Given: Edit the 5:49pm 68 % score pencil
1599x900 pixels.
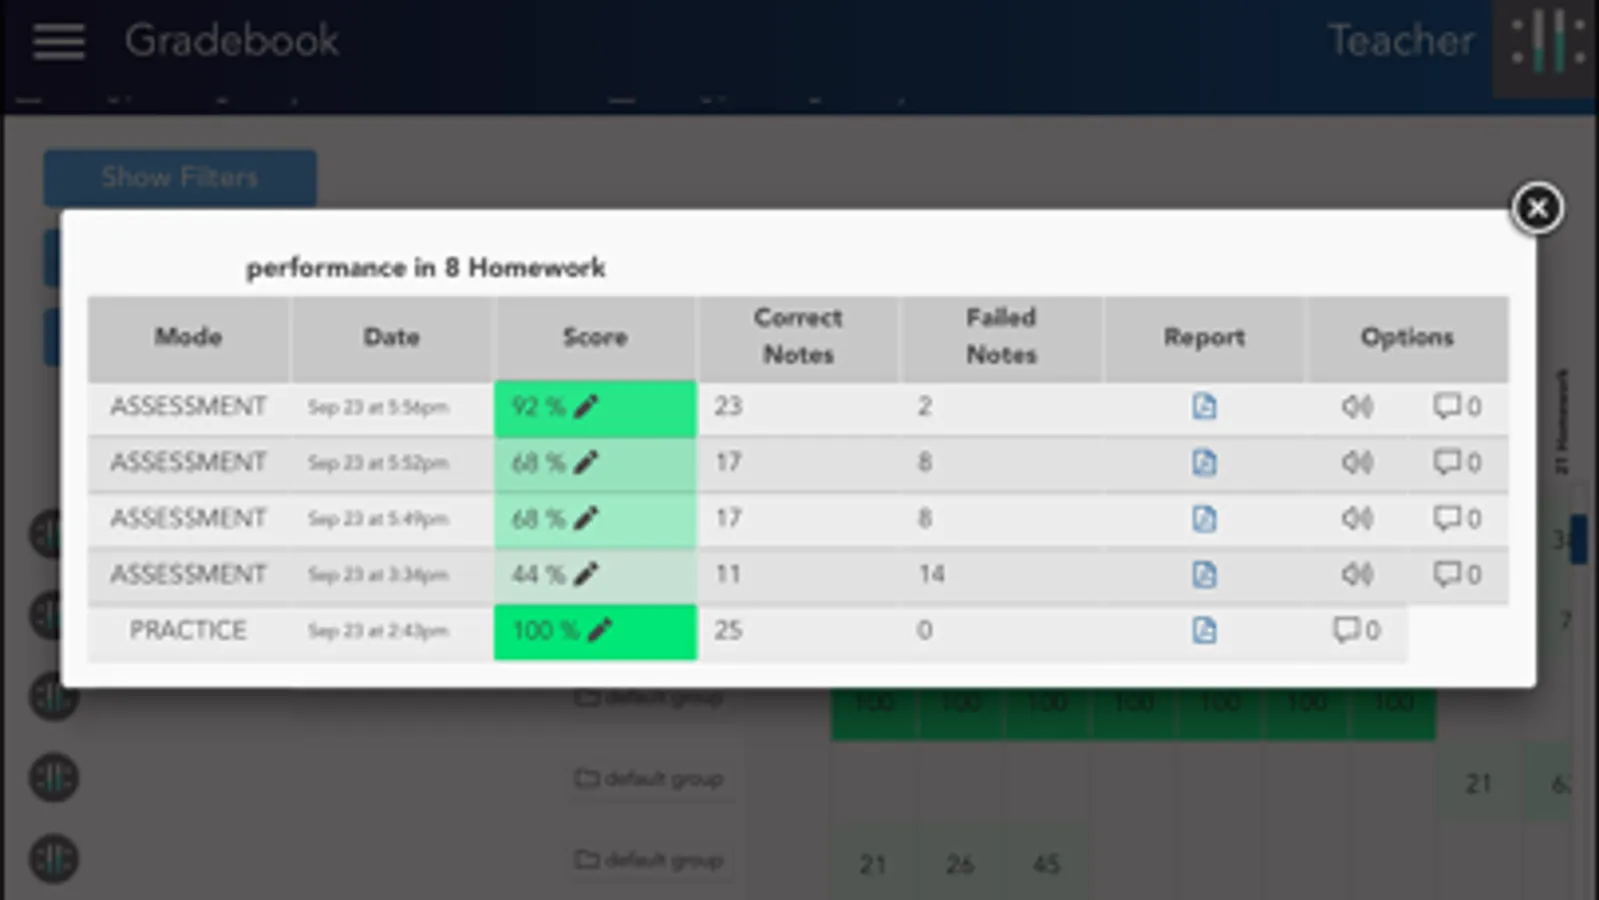Looking at the screenshot, I should click(587, 518).
